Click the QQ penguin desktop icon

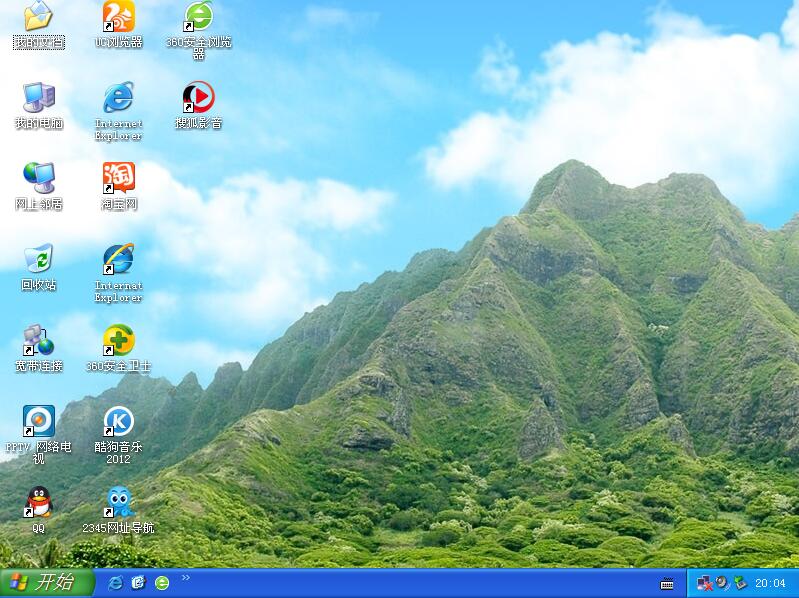[x=38, y=503]
